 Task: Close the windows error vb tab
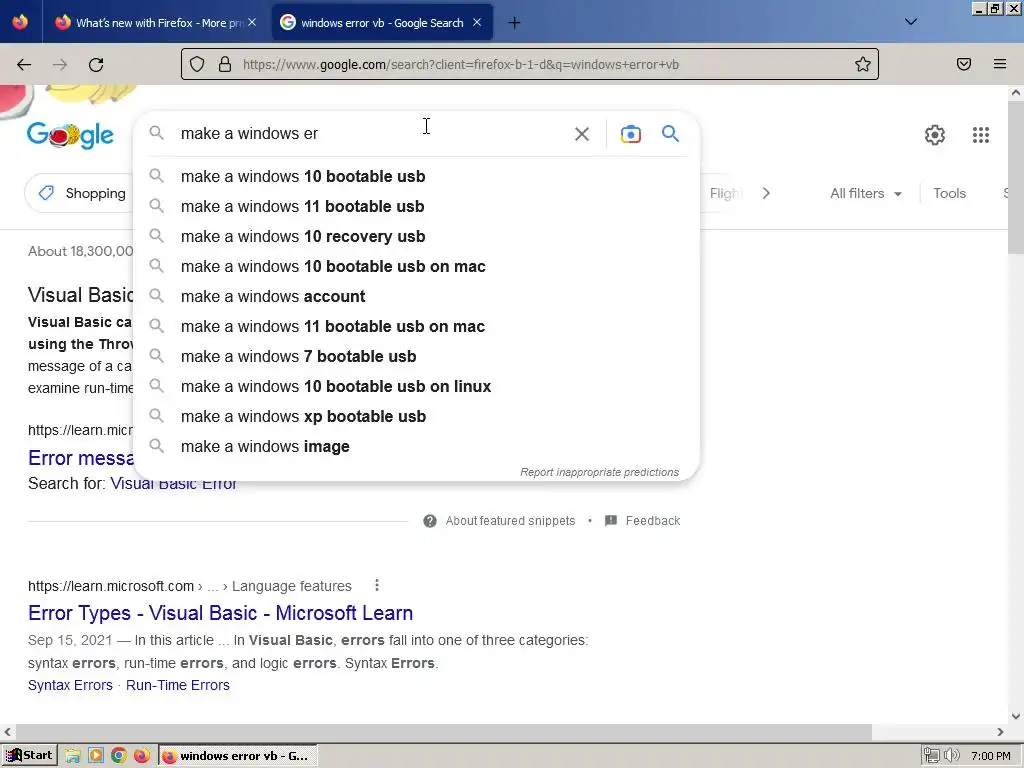(477, 23)
